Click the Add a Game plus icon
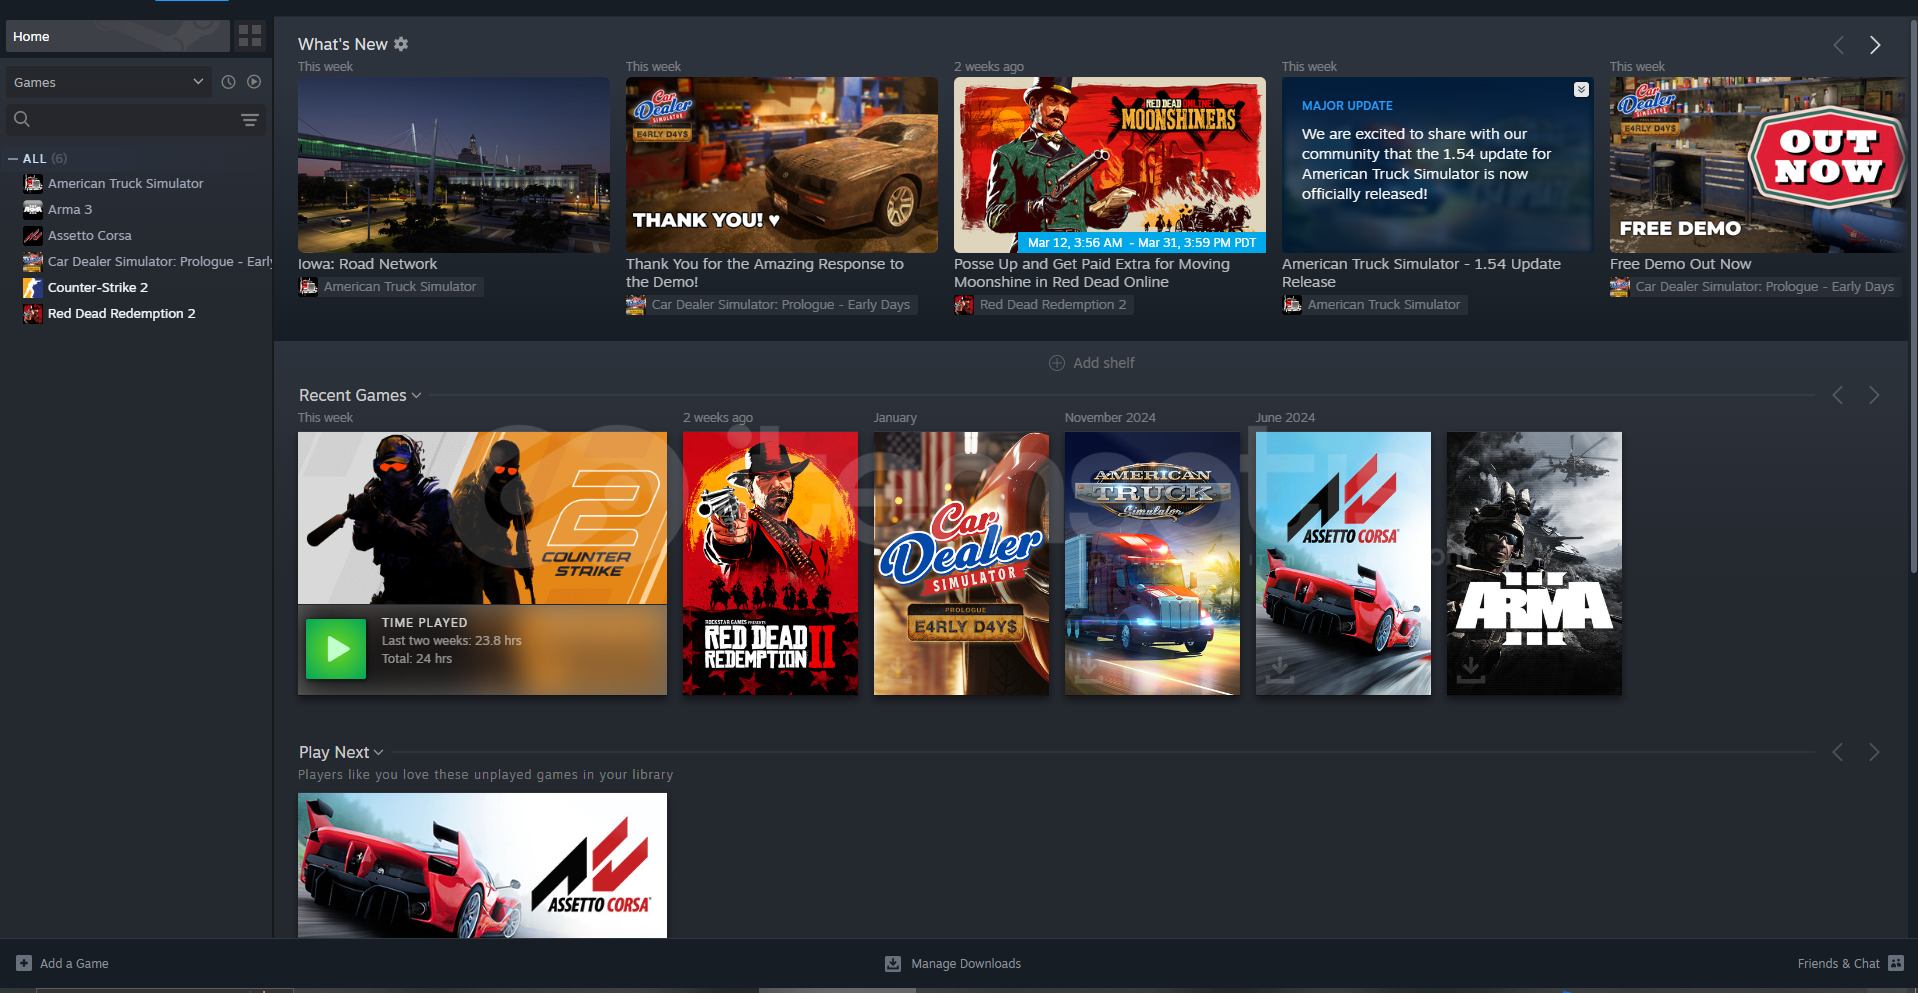The height and width of the screenshot is (993, 1918). 24,963
